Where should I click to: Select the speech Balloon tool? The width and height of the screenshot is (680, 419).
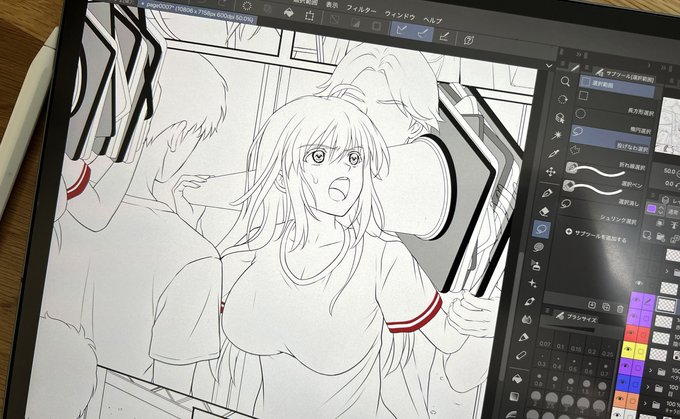pos(538,247)
